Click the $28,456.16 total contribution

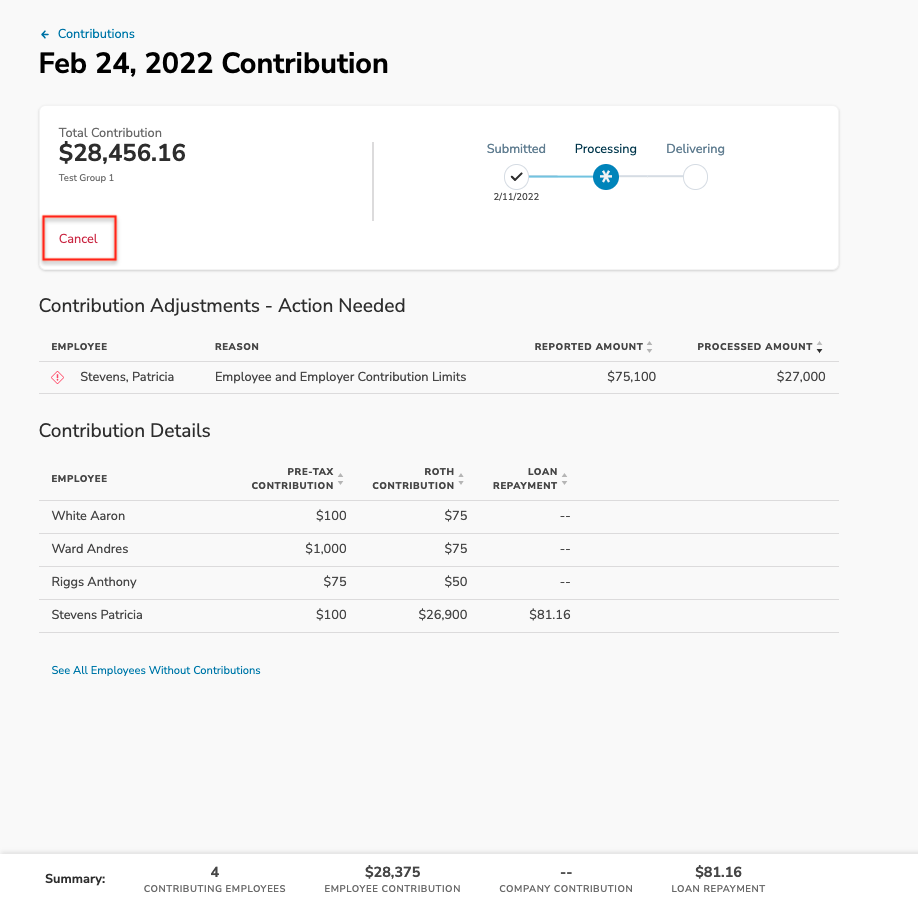(x=122, y=153)
